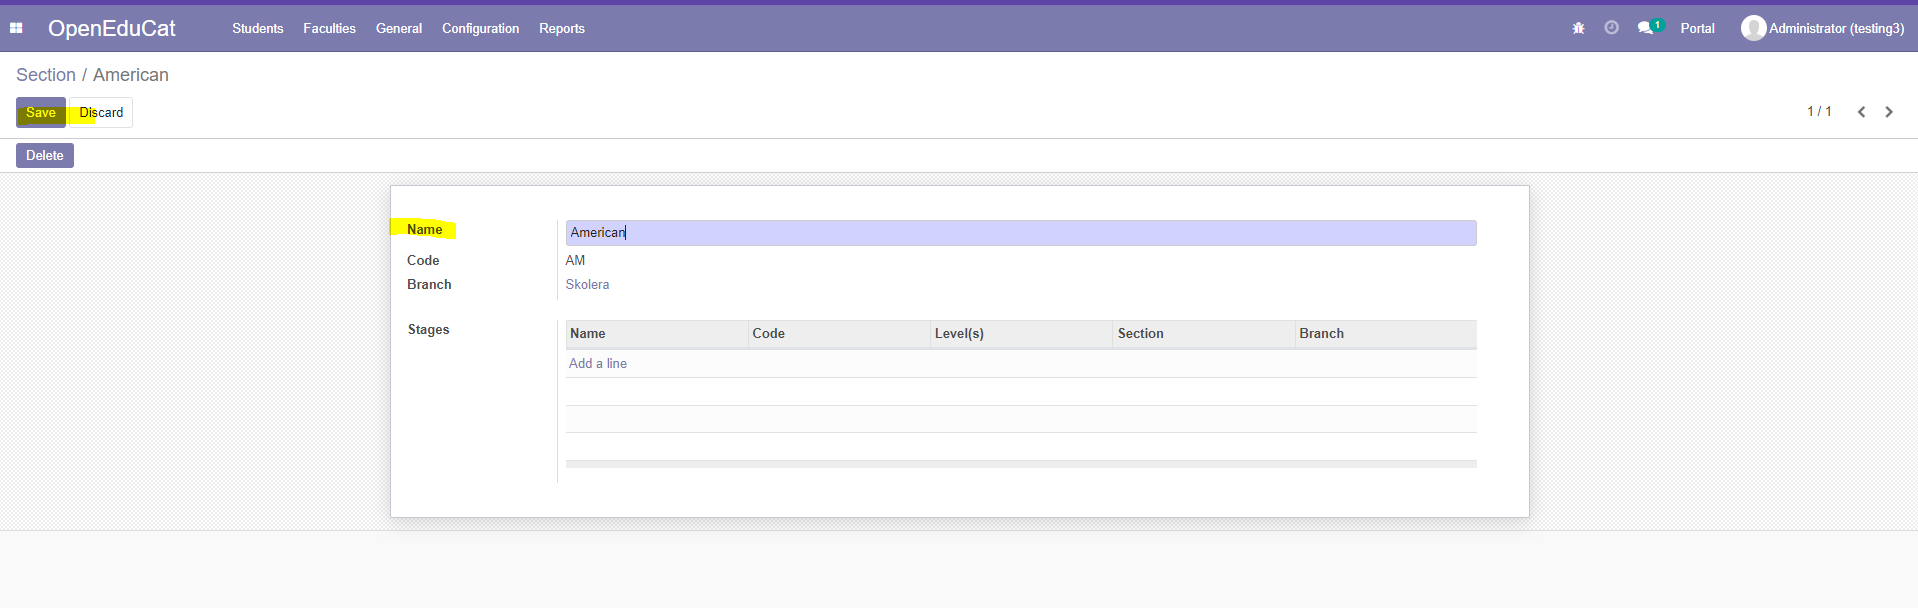
Task: Open the apps grid menu icon
Action: (x=16, y=28)
